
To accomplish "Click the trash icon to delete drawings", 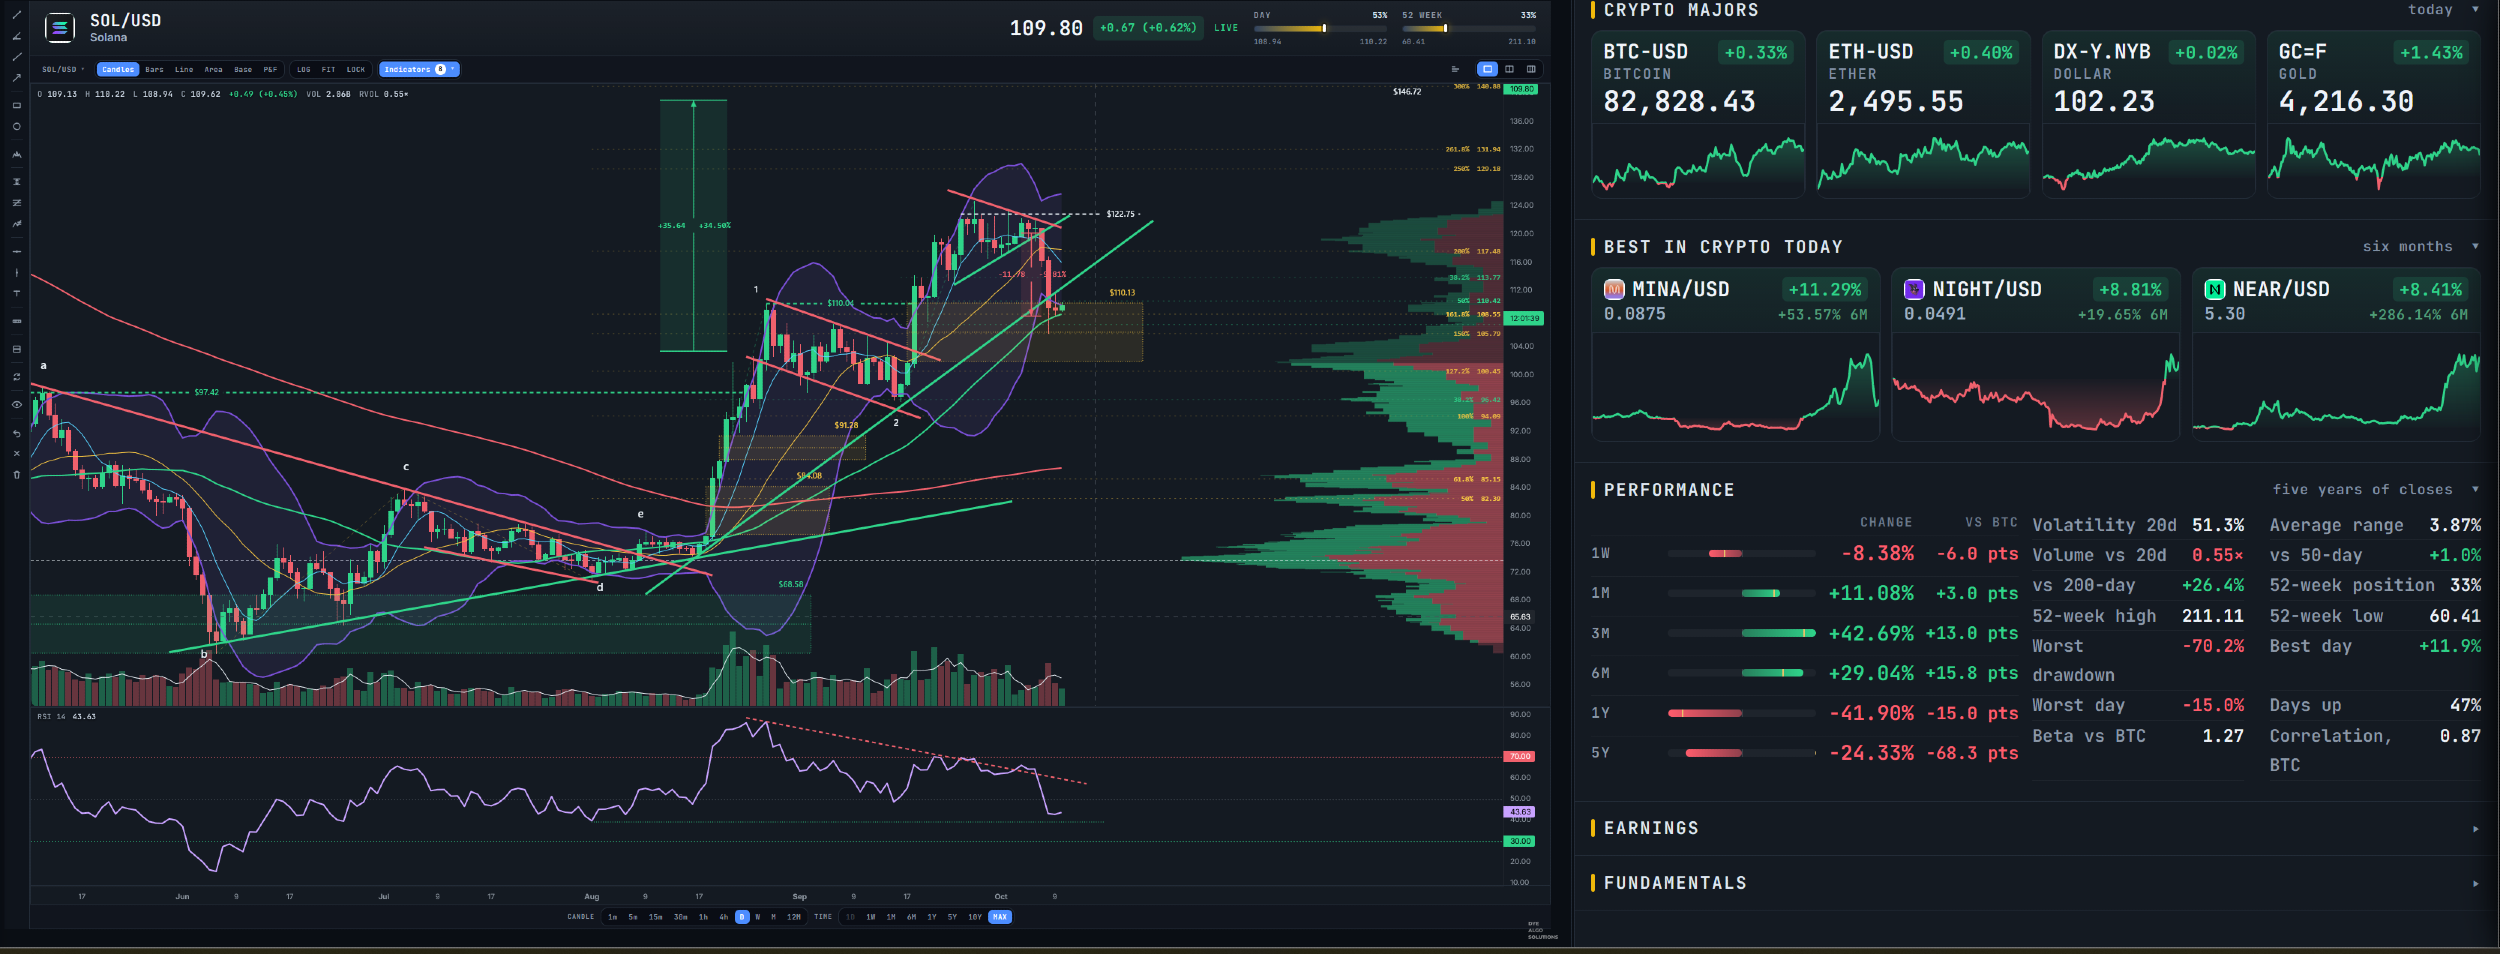I will [16, 474].
